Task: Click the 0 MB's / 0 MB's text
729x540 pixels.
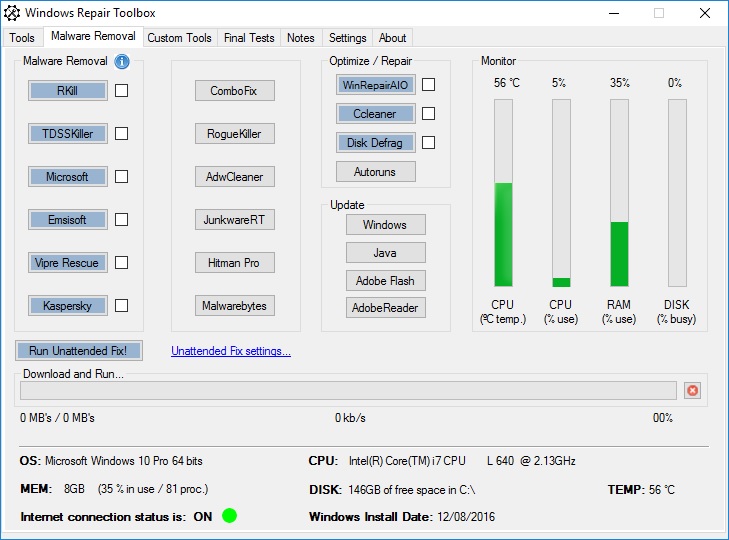Action: 57,418
